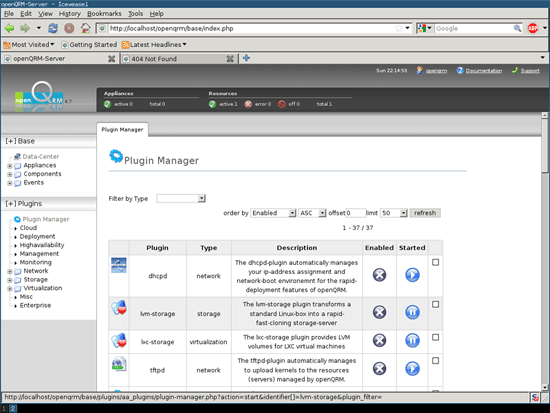Click the browser back arrow

9,28
